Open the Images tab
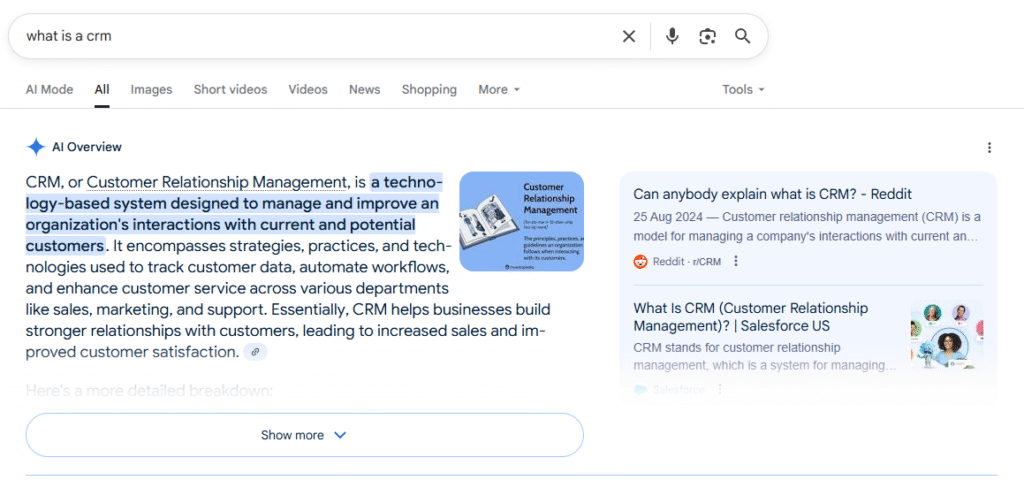Viewport: 1024px width, 488px height. point(152,89)
